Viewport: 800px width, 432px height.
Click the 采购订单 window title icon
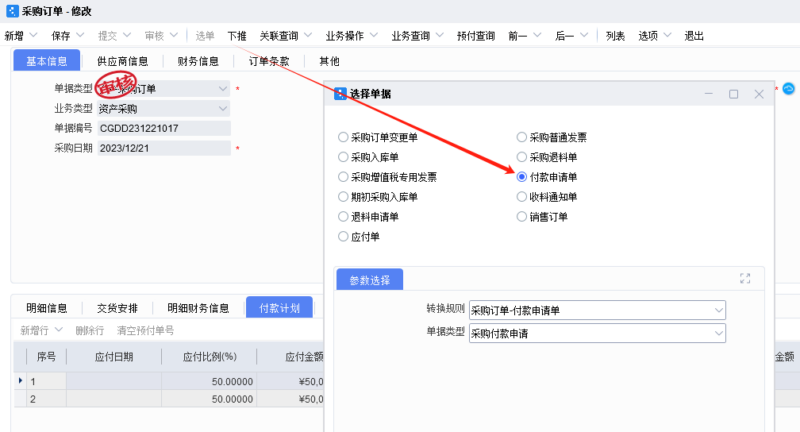[13, 11]
